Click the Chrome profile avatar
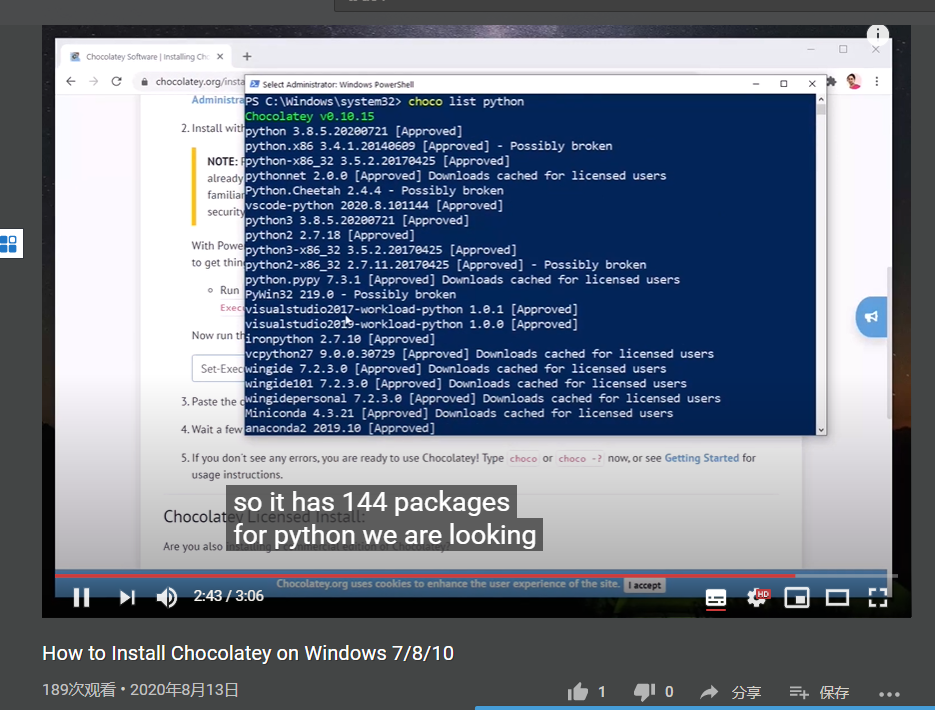Image resolution: width=935 pixels, height=710 pixels. (854, 82)
